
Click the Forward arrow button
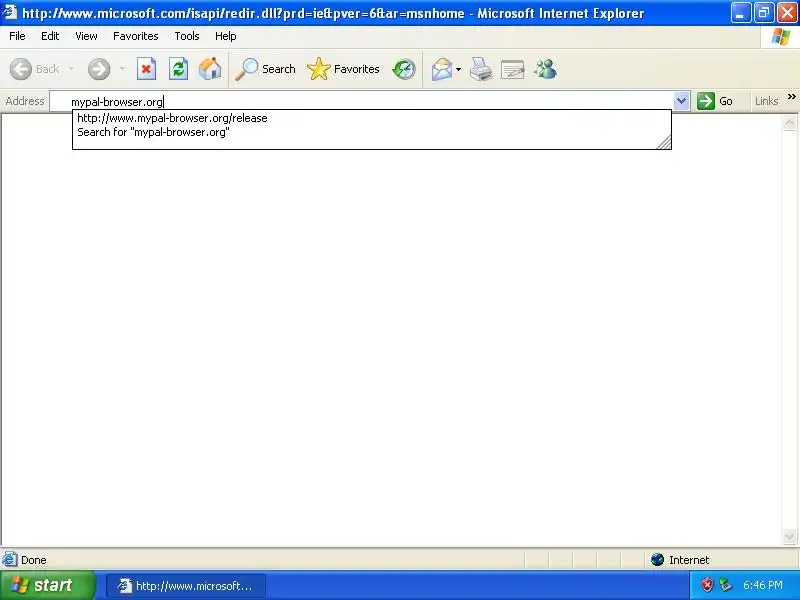pos(99,69)
